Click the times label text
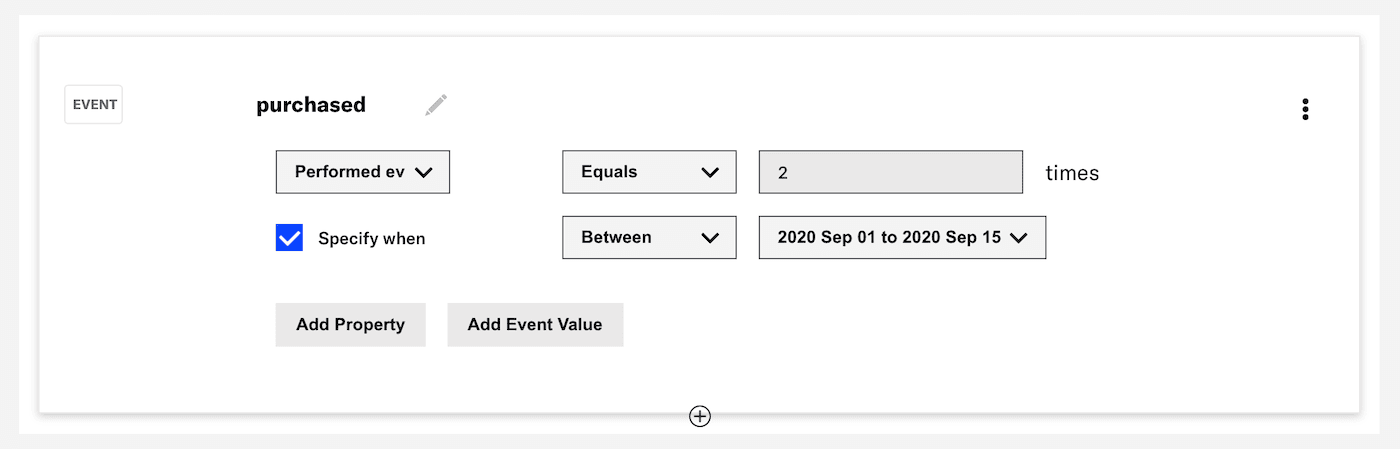1400x449 pixels. (1072, 173)
